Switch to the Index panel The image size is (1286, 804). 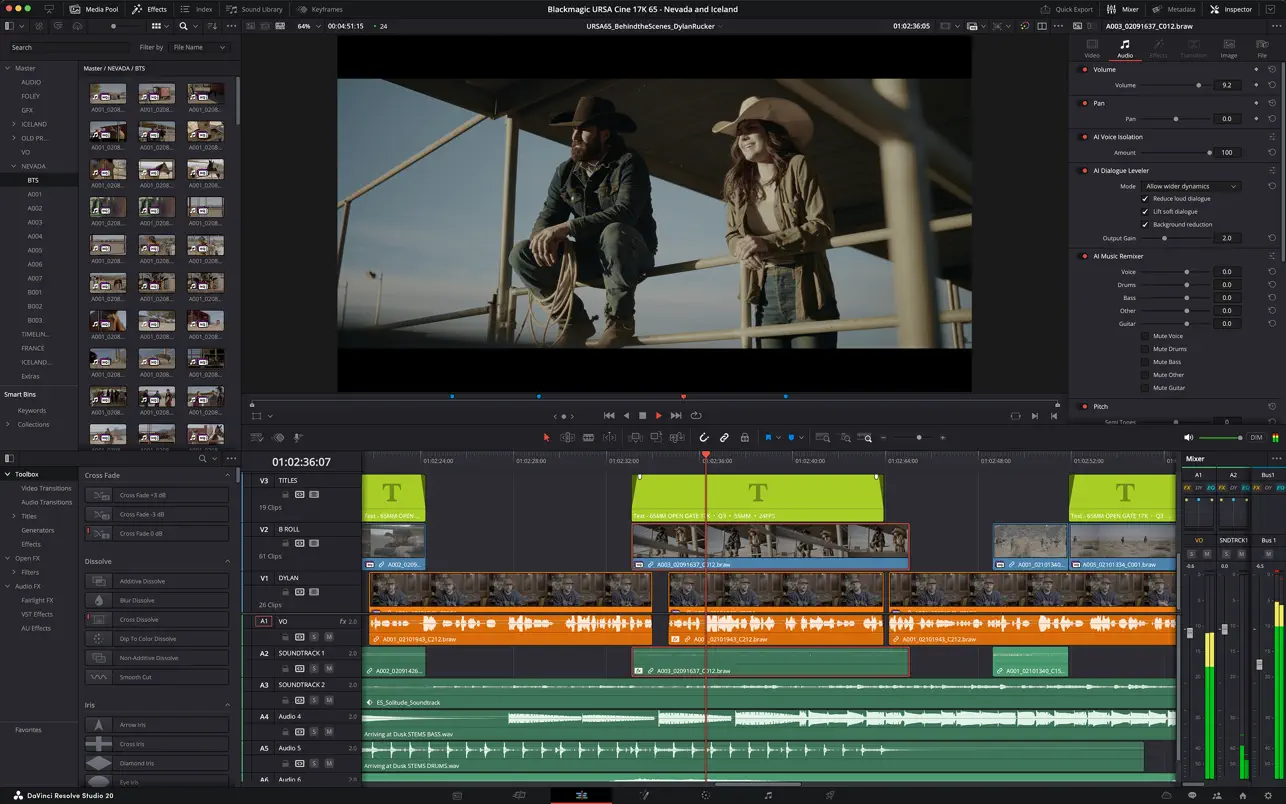[196, 9]
